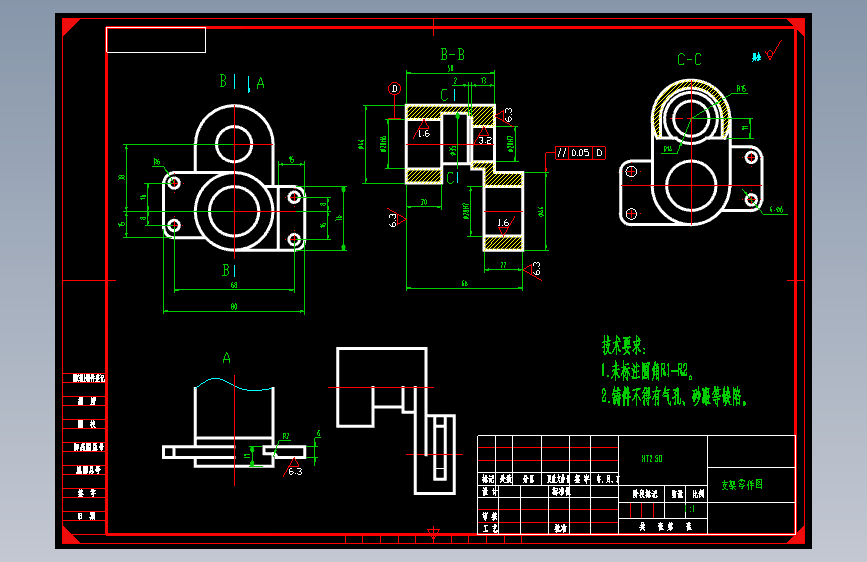Select the 技术要求 heading text
This screenshot has height=562, width=867.
[x=624, y=346]
